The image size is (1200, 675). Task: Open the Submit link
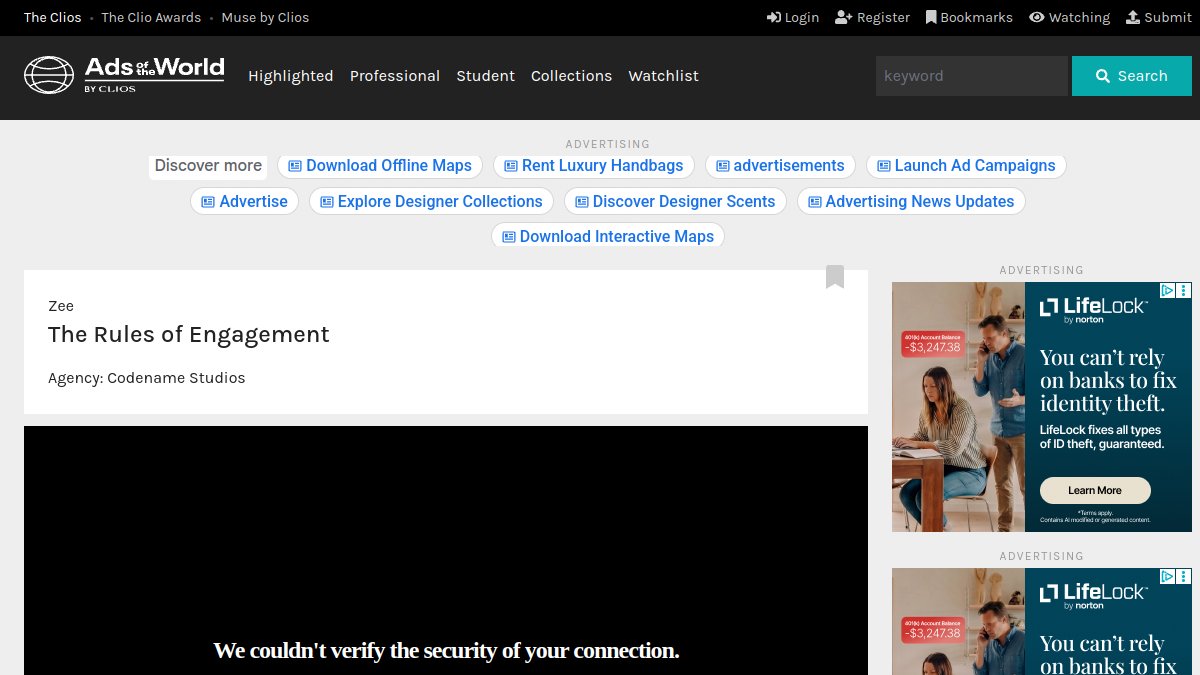pos(1159,17)
